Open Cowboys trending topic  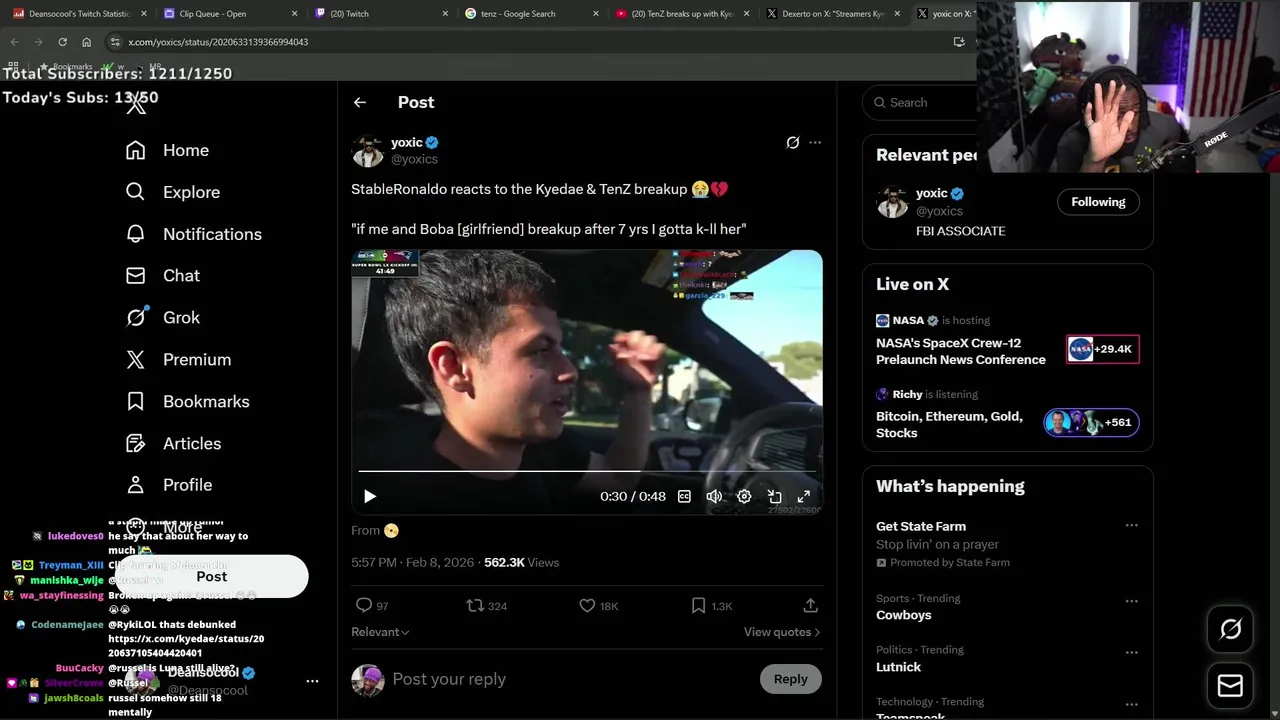pos(903,615)
